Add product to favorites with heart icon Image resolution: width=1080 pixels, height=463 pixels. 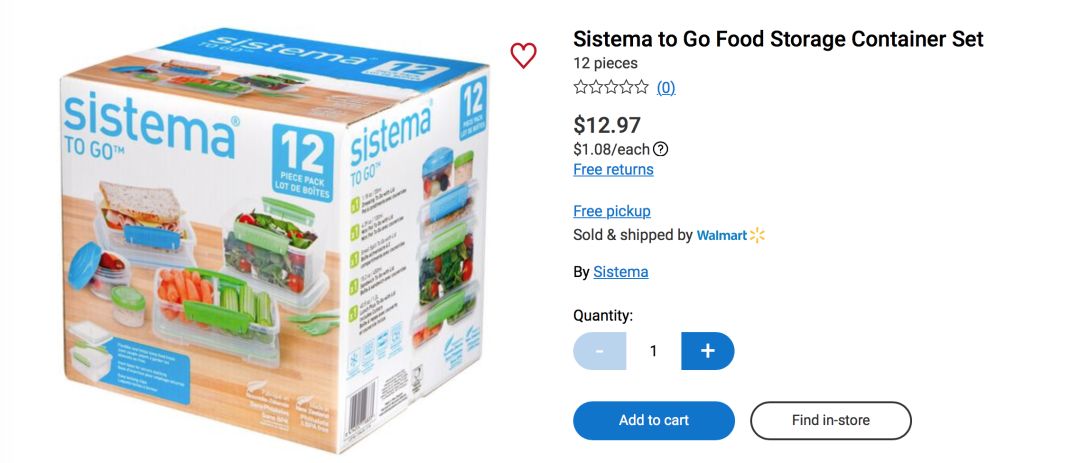[523, 55]
